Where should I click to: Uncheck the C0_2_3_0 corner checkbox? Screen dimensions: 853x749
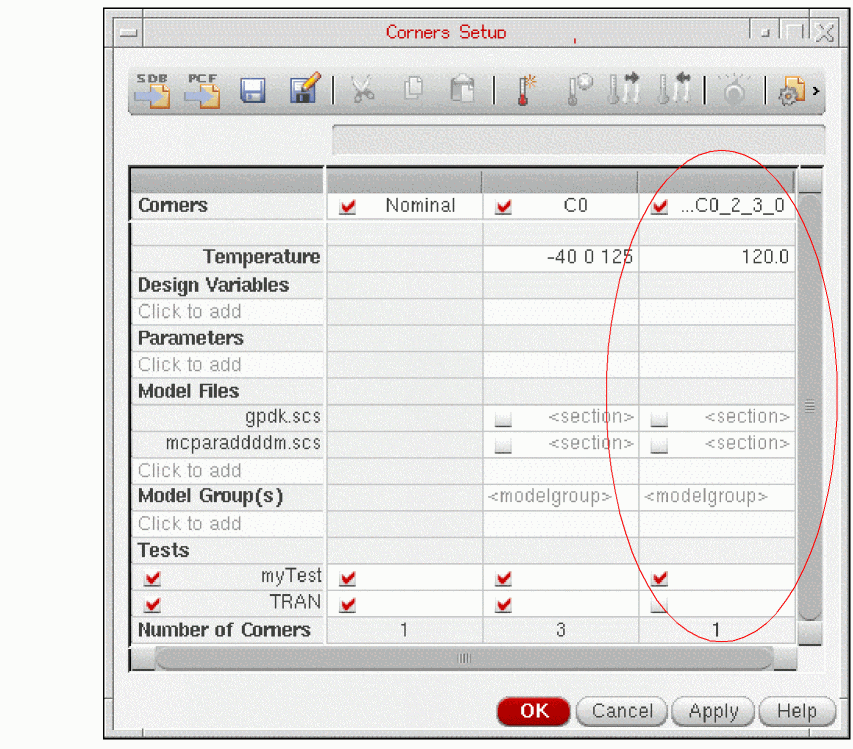coord(660,207)
